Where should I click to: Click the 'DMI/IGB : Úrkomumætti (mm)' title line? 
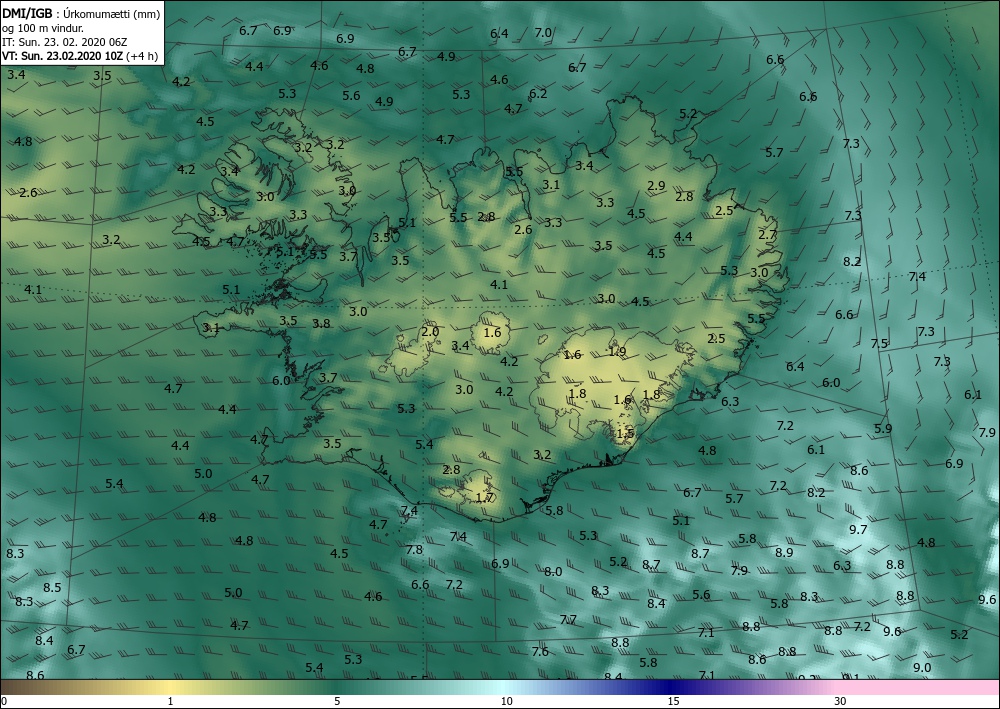coord(81,13)
